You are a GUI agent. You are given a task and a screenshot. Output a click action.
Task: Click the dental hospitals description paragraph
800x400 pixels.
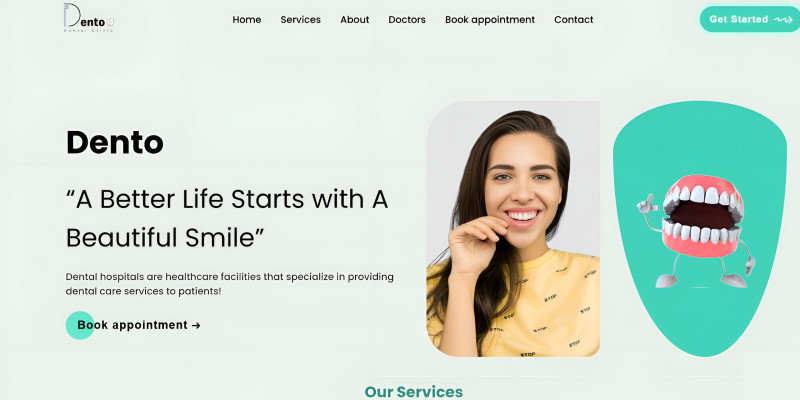click(230, 284)
